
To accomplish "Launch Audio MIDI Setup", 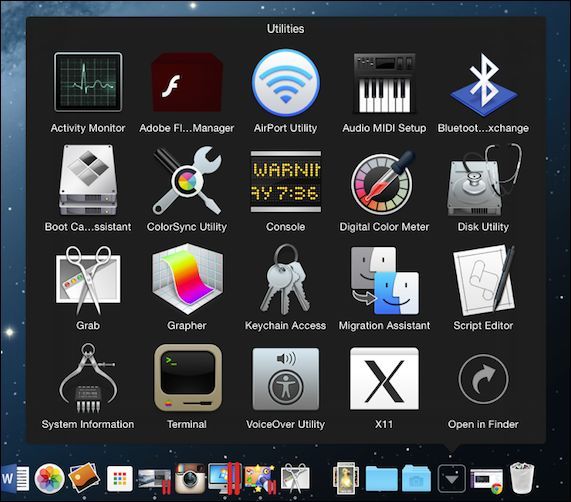I will pos(384,83).
